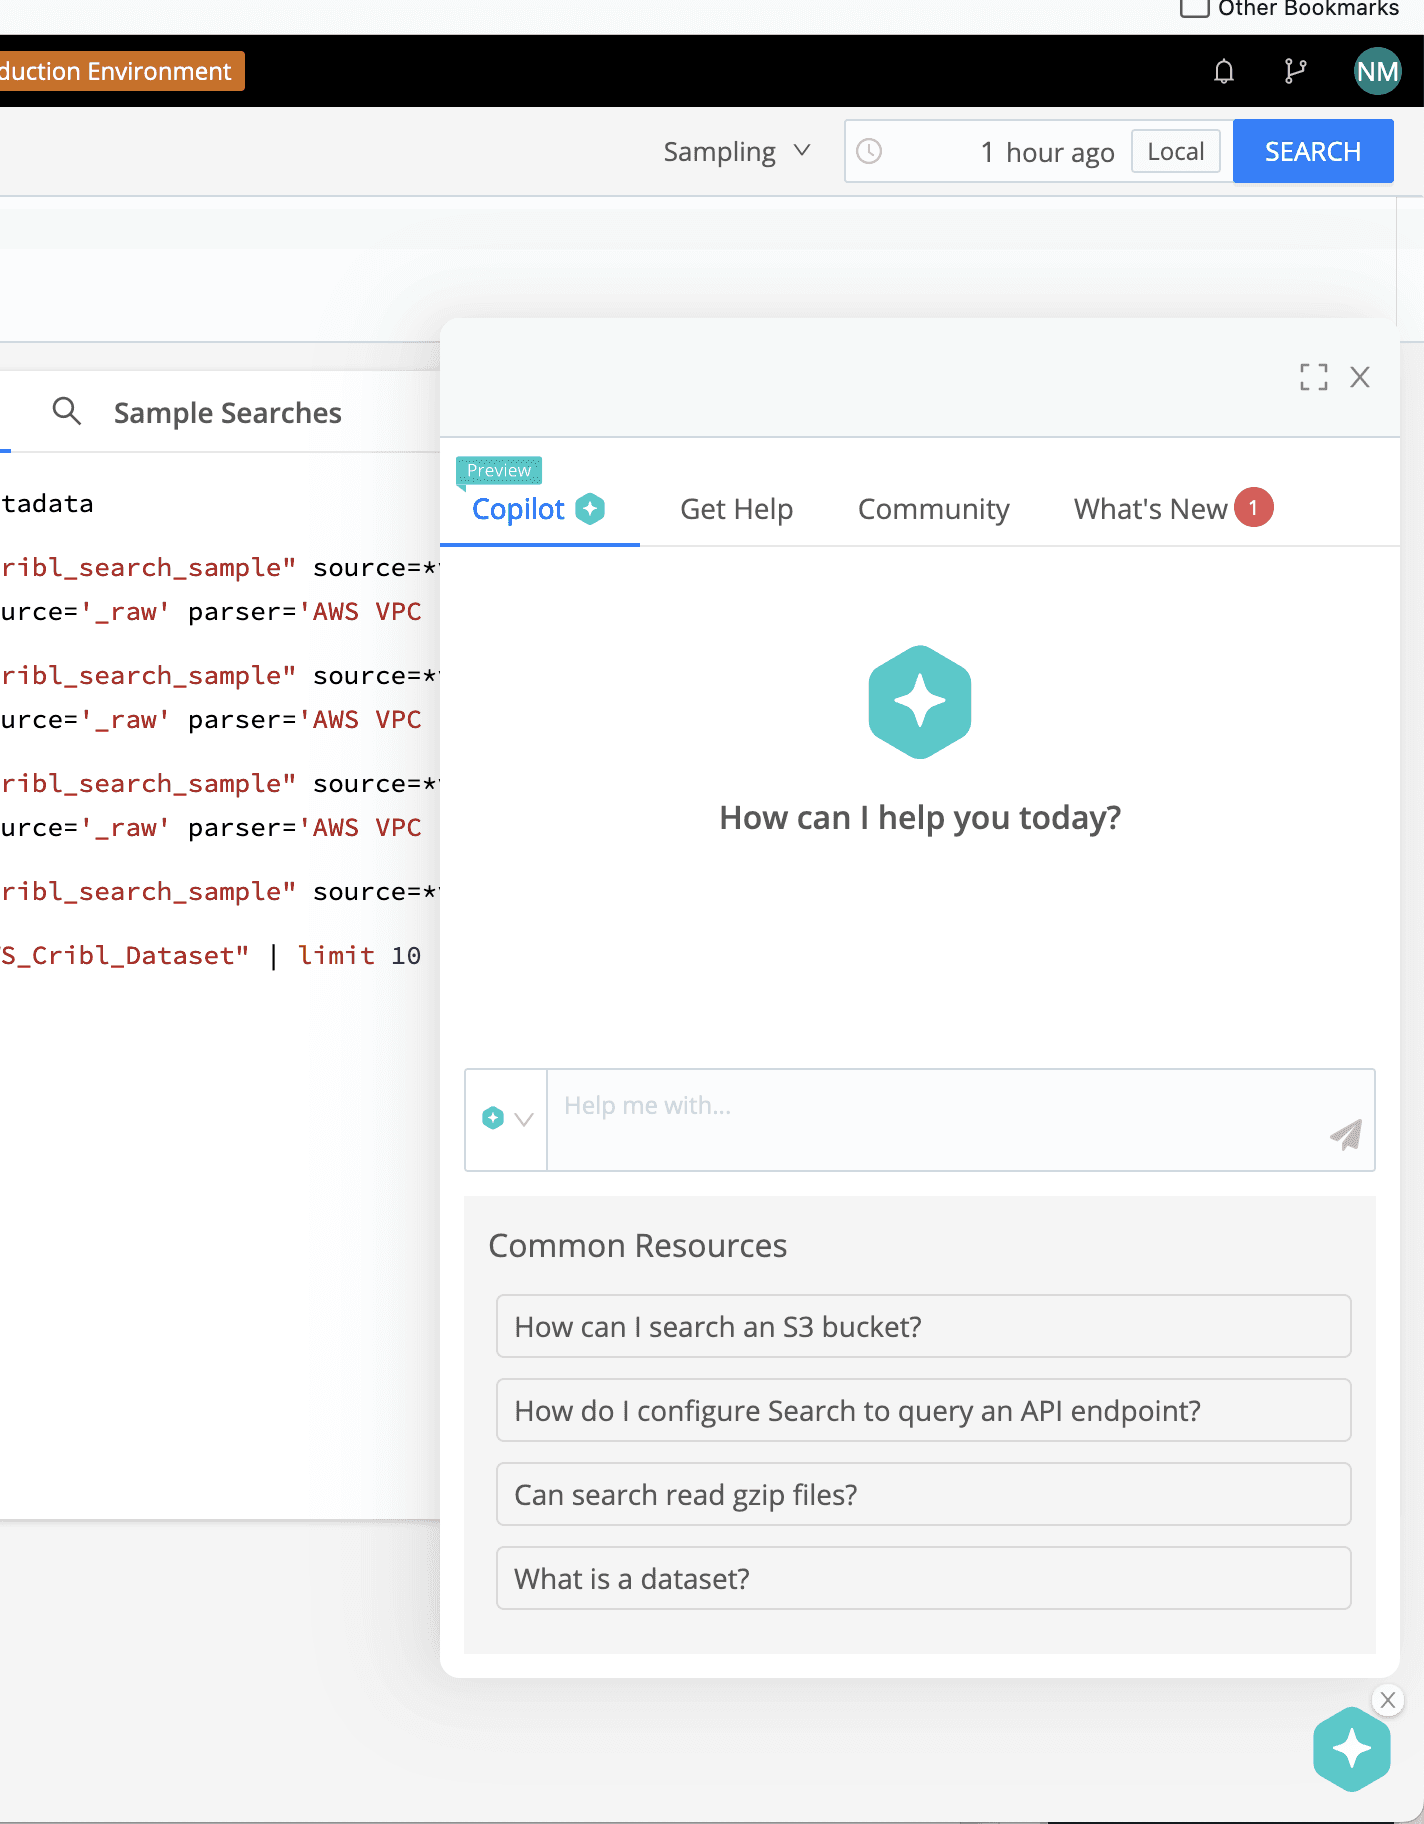Toggle the Local timezone button

click(x=1175, y=151)
